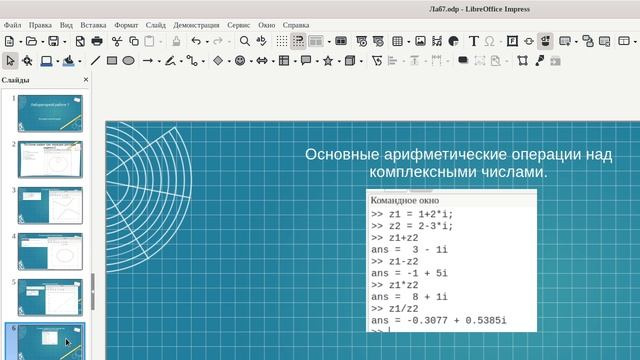Expand the Insert Table dropdown arrow
640x360 pixels.
(x=408, y=42)
